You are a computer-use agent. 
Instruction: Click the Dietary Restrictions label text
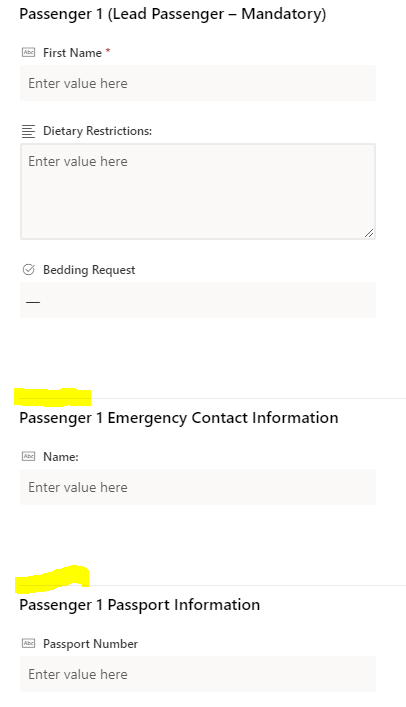(x=97, y=131)
